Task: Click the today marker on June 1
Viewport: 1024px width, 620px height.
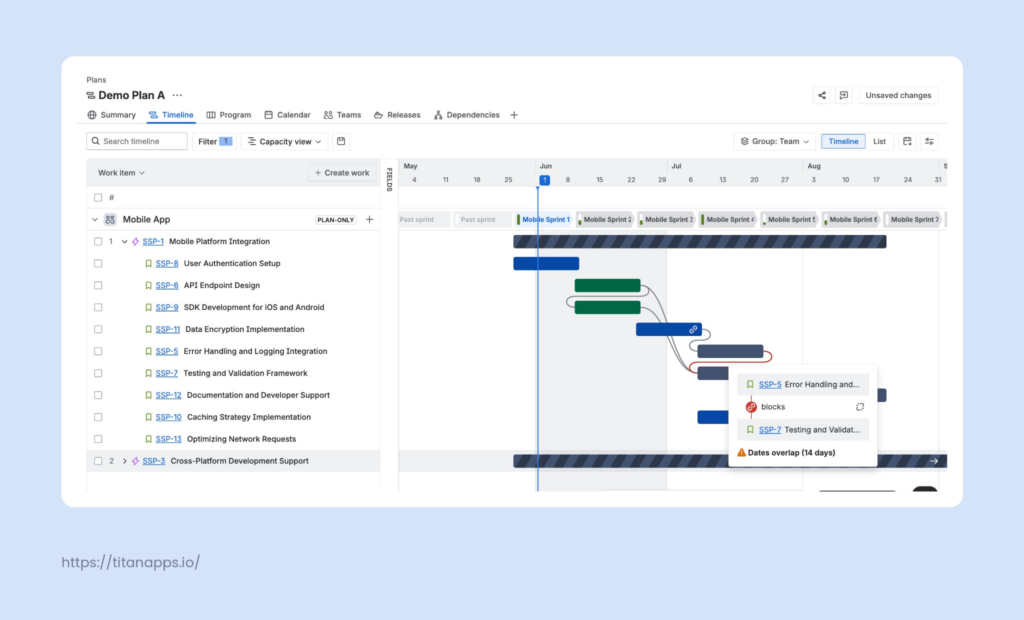Action: [x=544, y=180]
